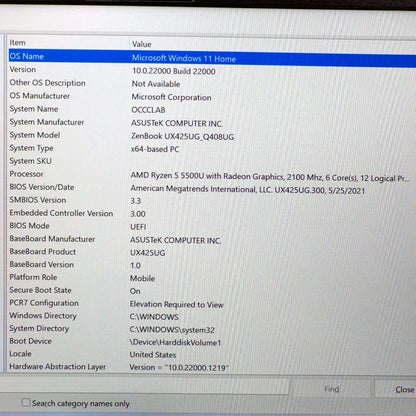Screen dimensions: 416x416
Task: Select the BIOS Mode row
Action: tap(212, 226)
